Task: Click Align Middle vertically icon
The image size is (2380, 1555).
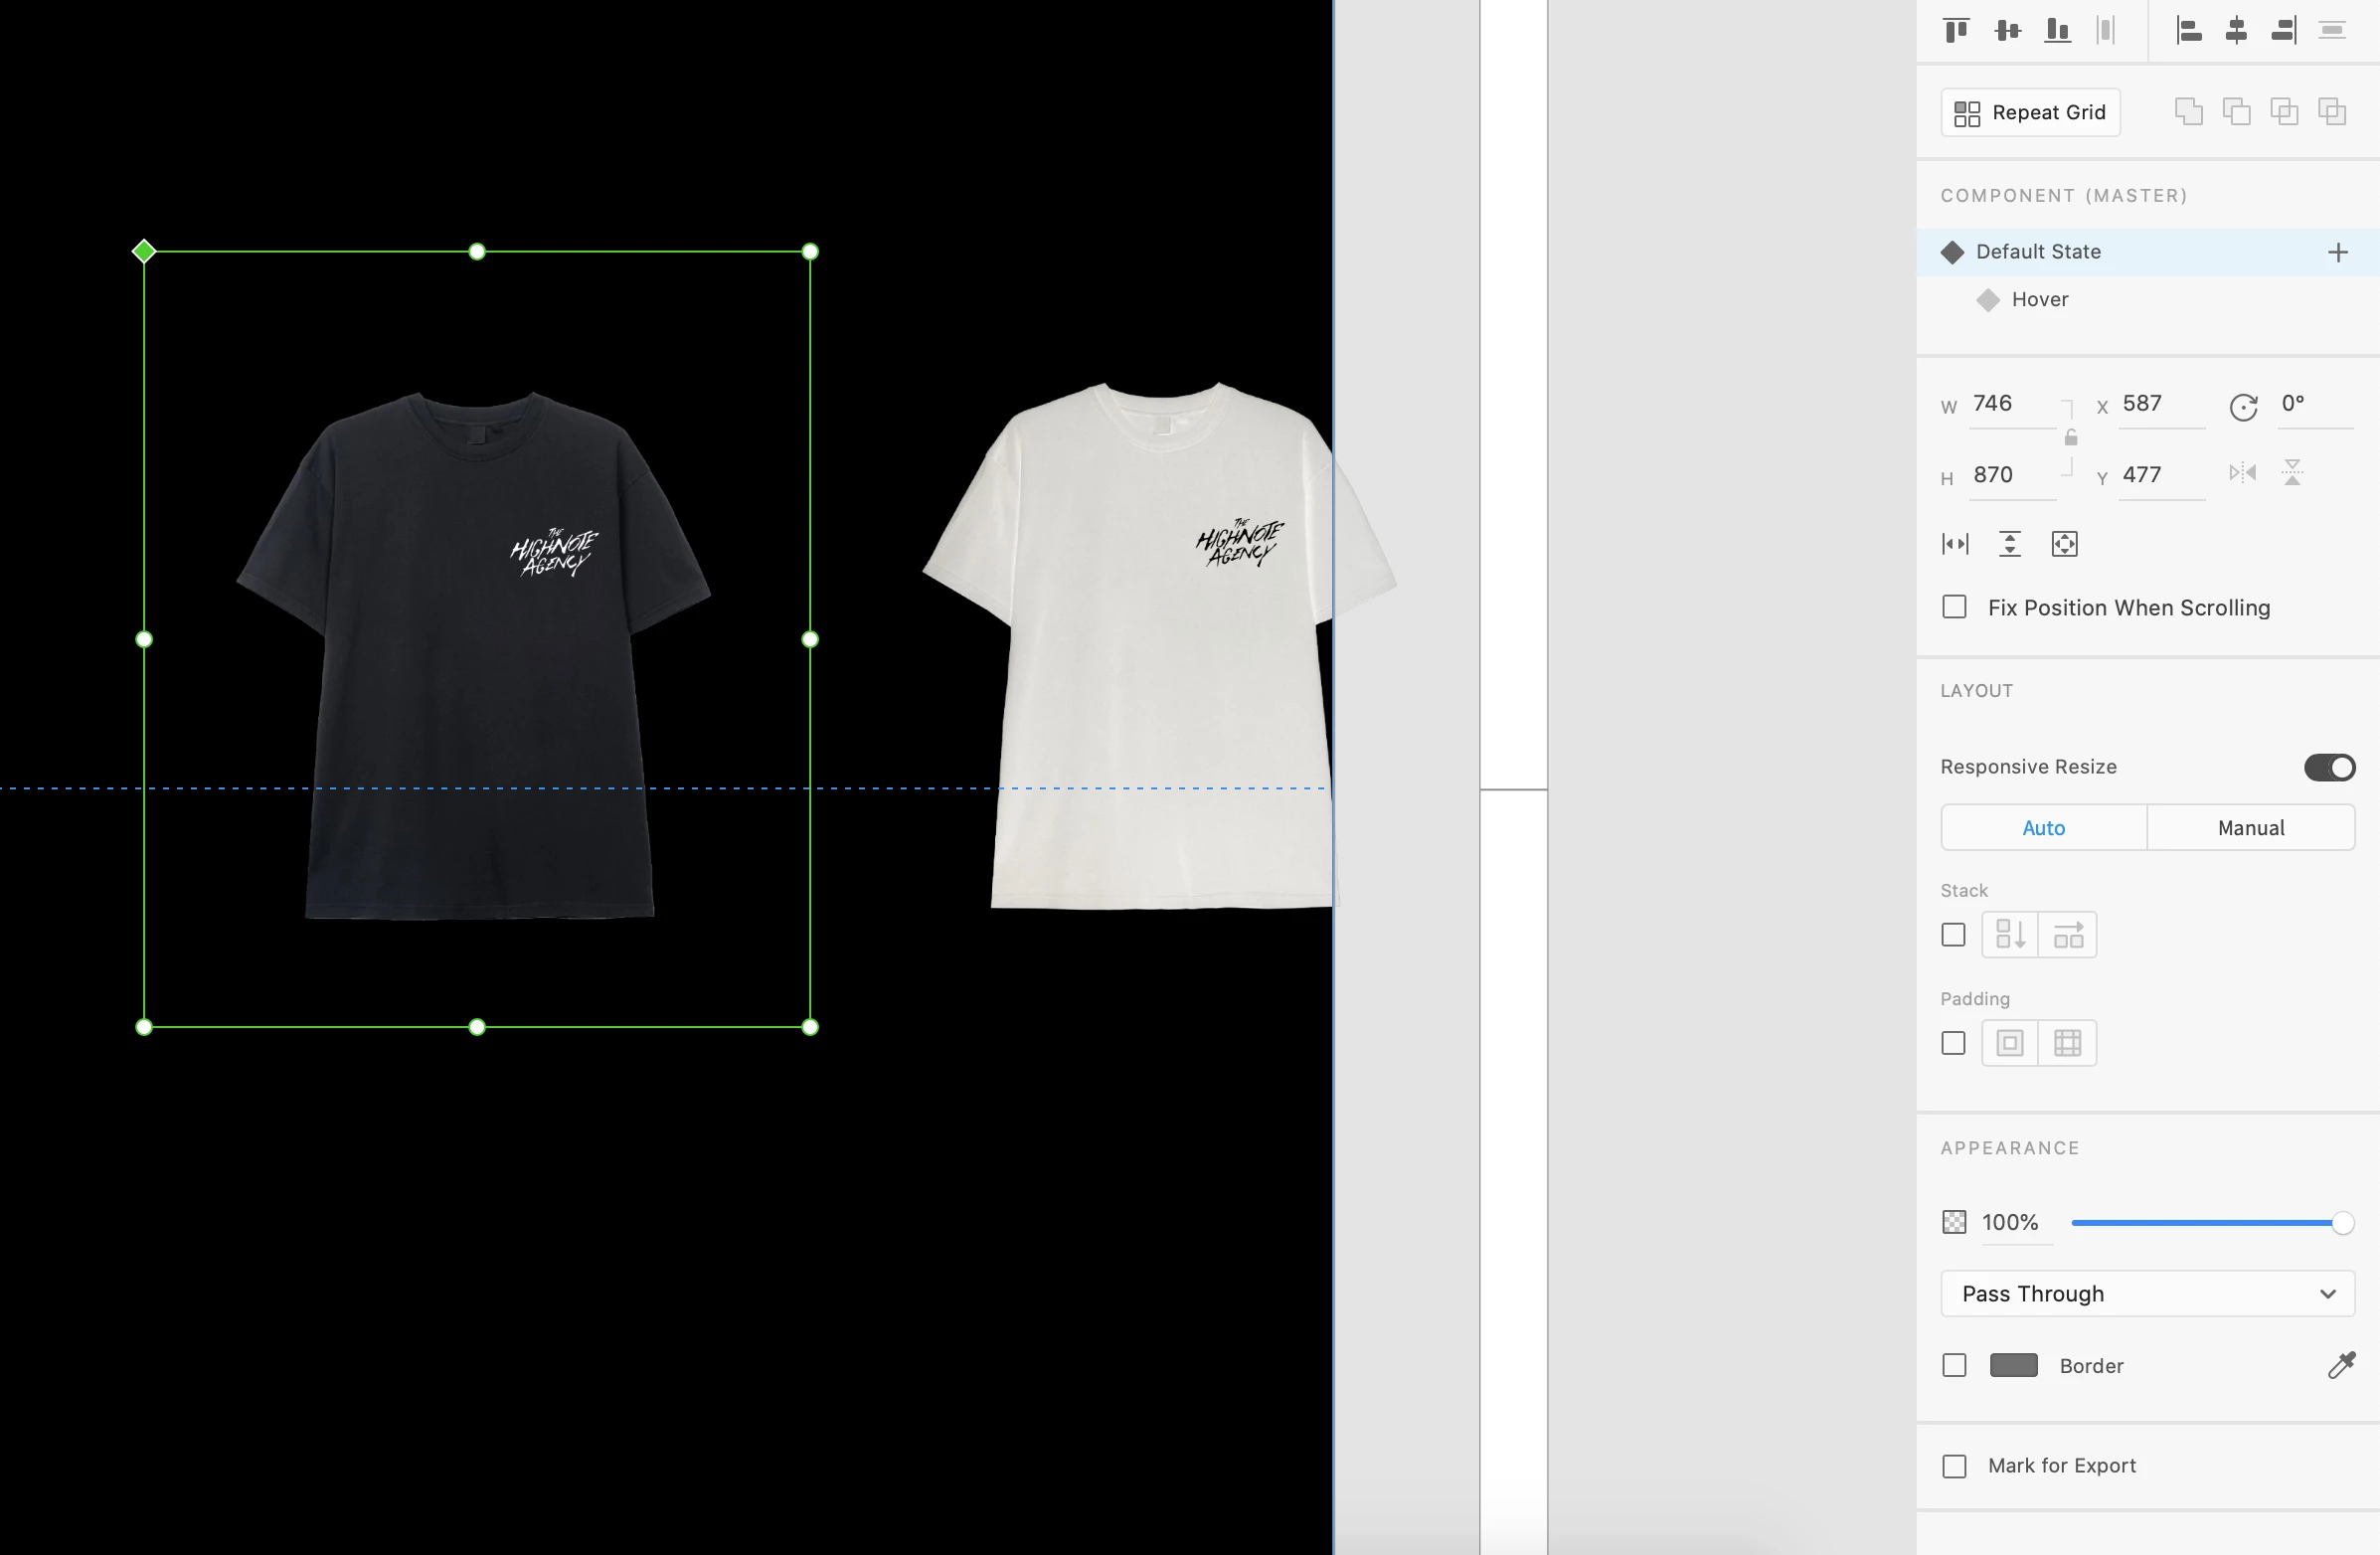Action: [2006, 31]
